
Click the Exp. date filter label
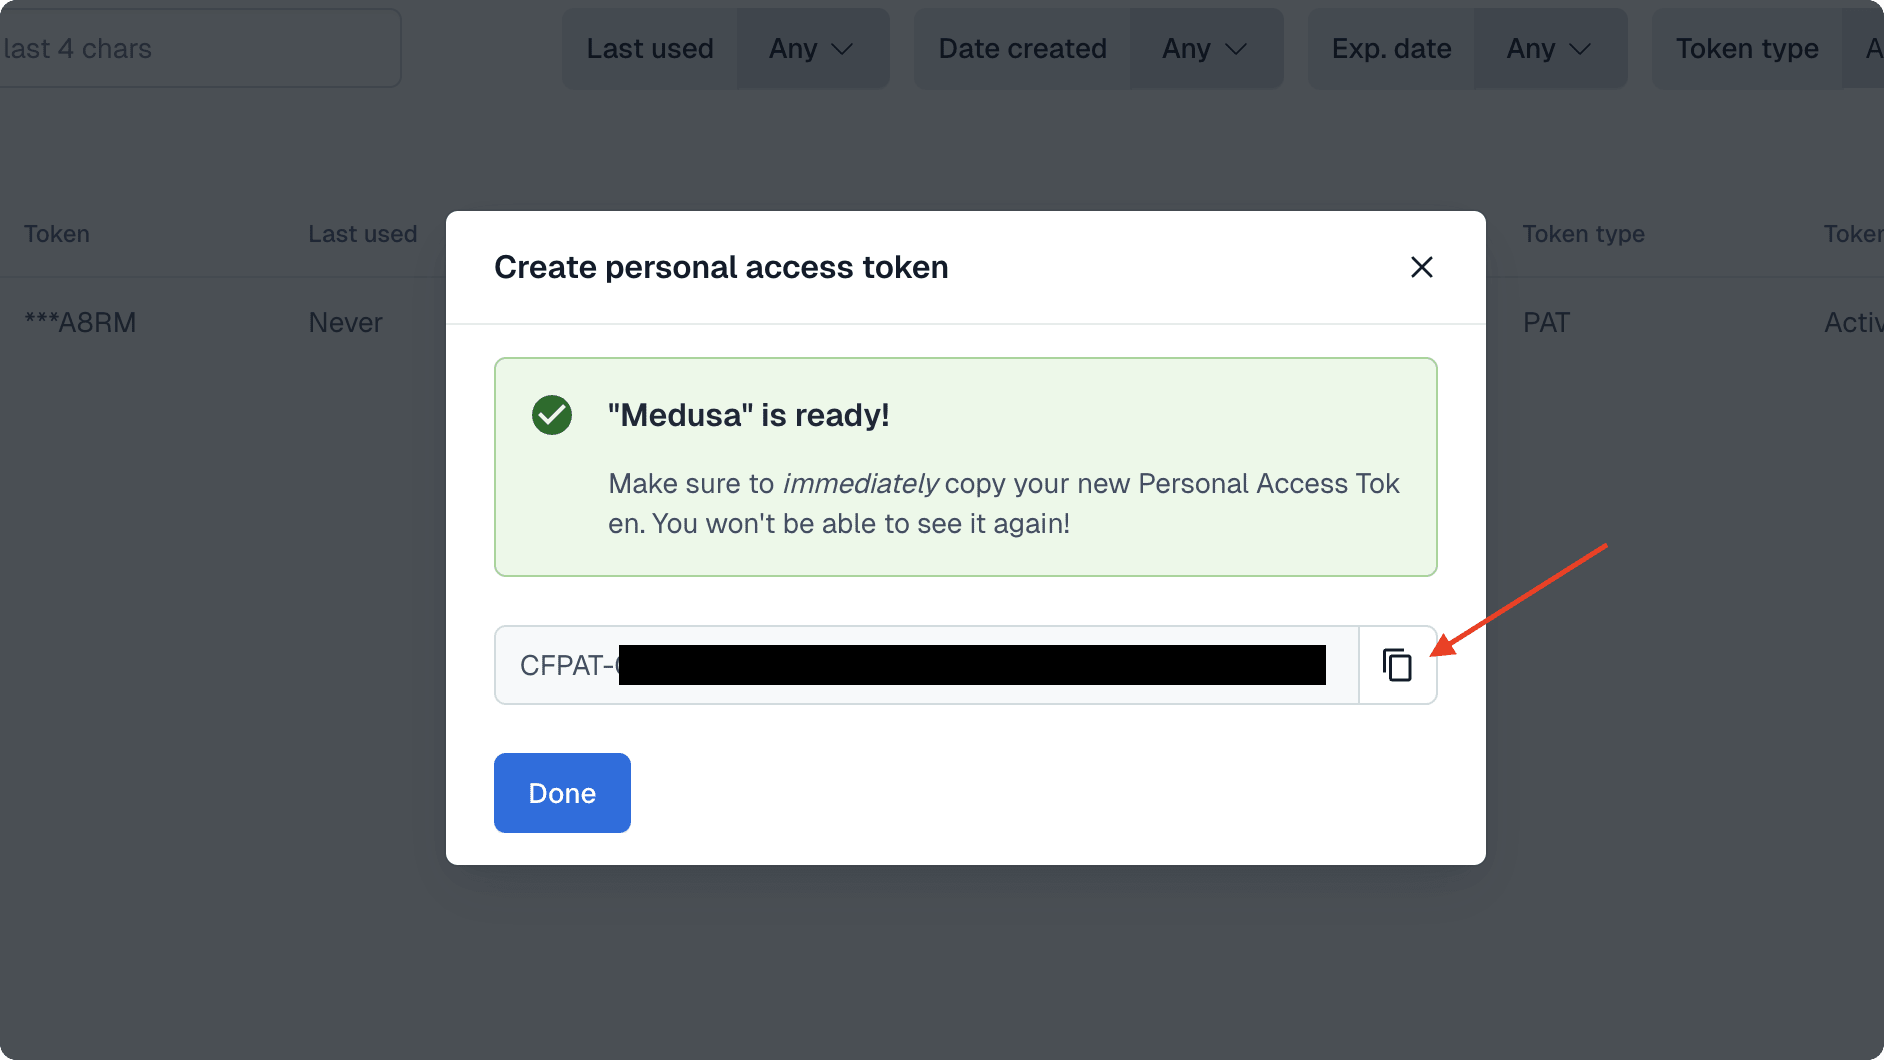tap(1391, 47)
